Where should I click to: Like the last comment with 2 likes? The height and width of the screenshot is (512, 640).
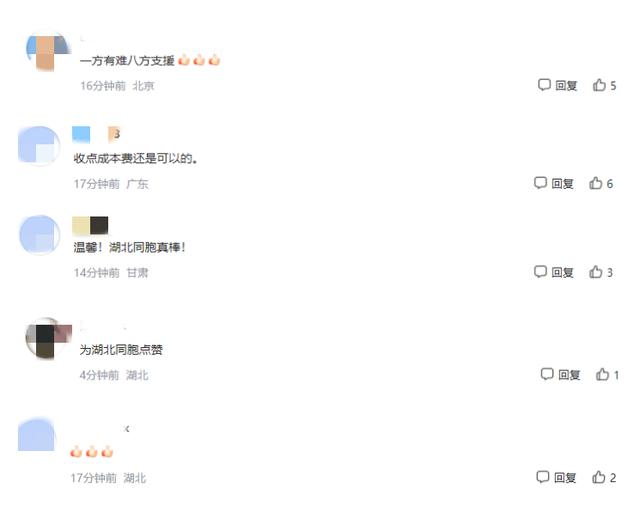click(599, 477)
